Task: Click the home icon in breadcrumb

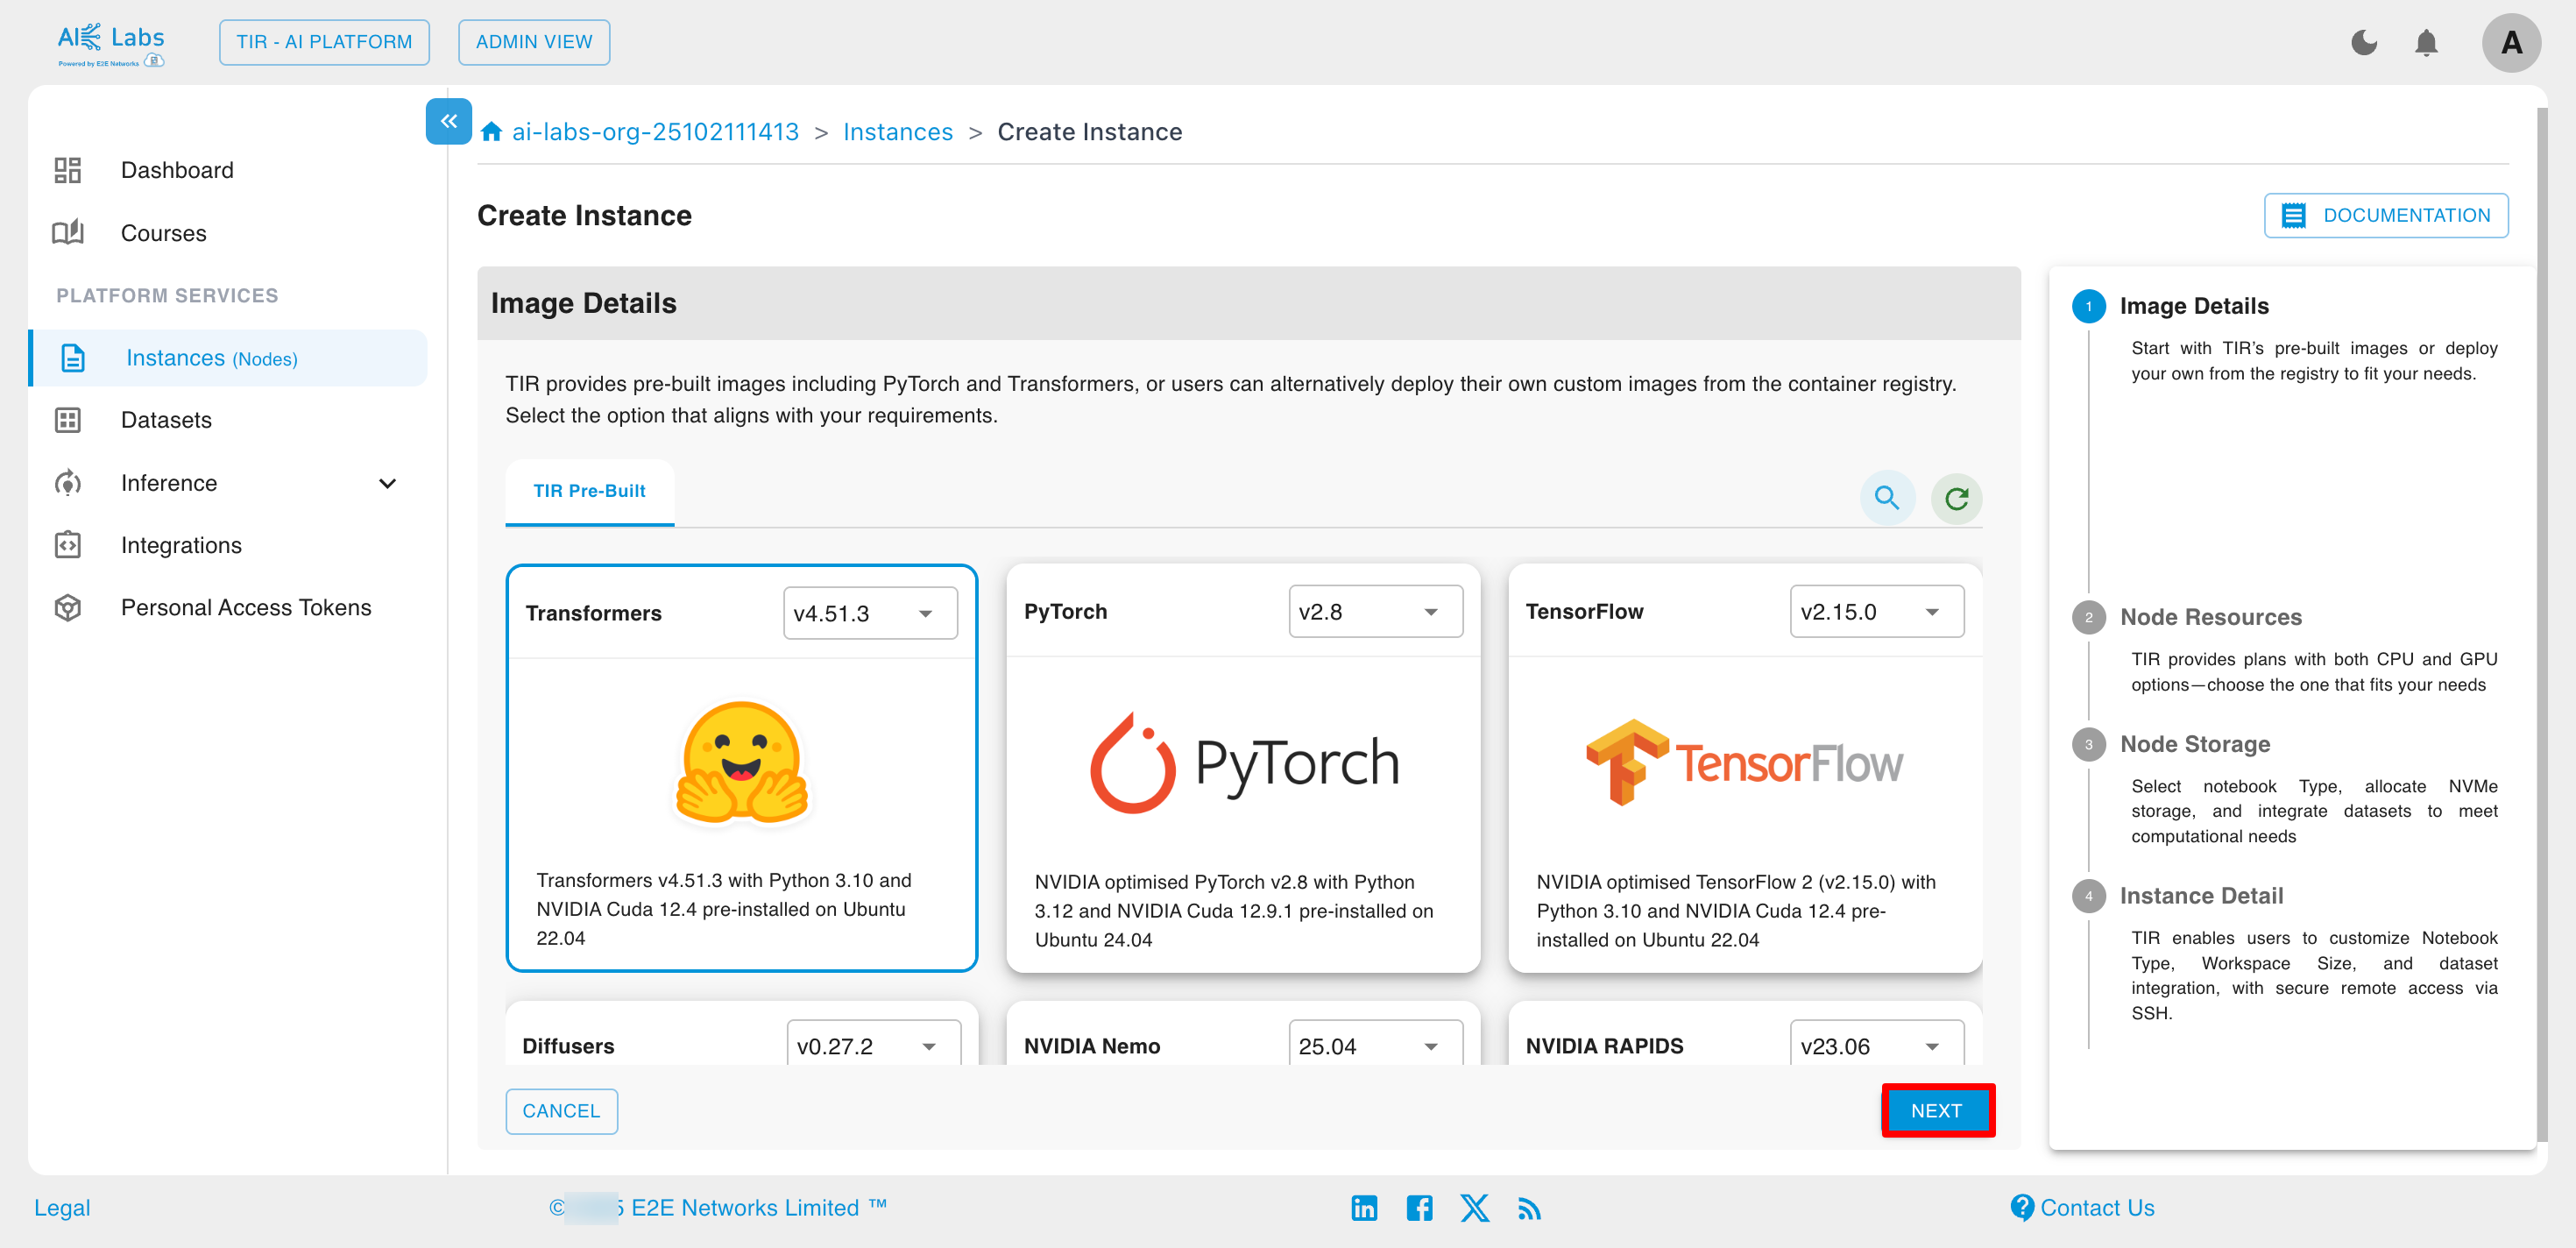Action: pos(491,132)
